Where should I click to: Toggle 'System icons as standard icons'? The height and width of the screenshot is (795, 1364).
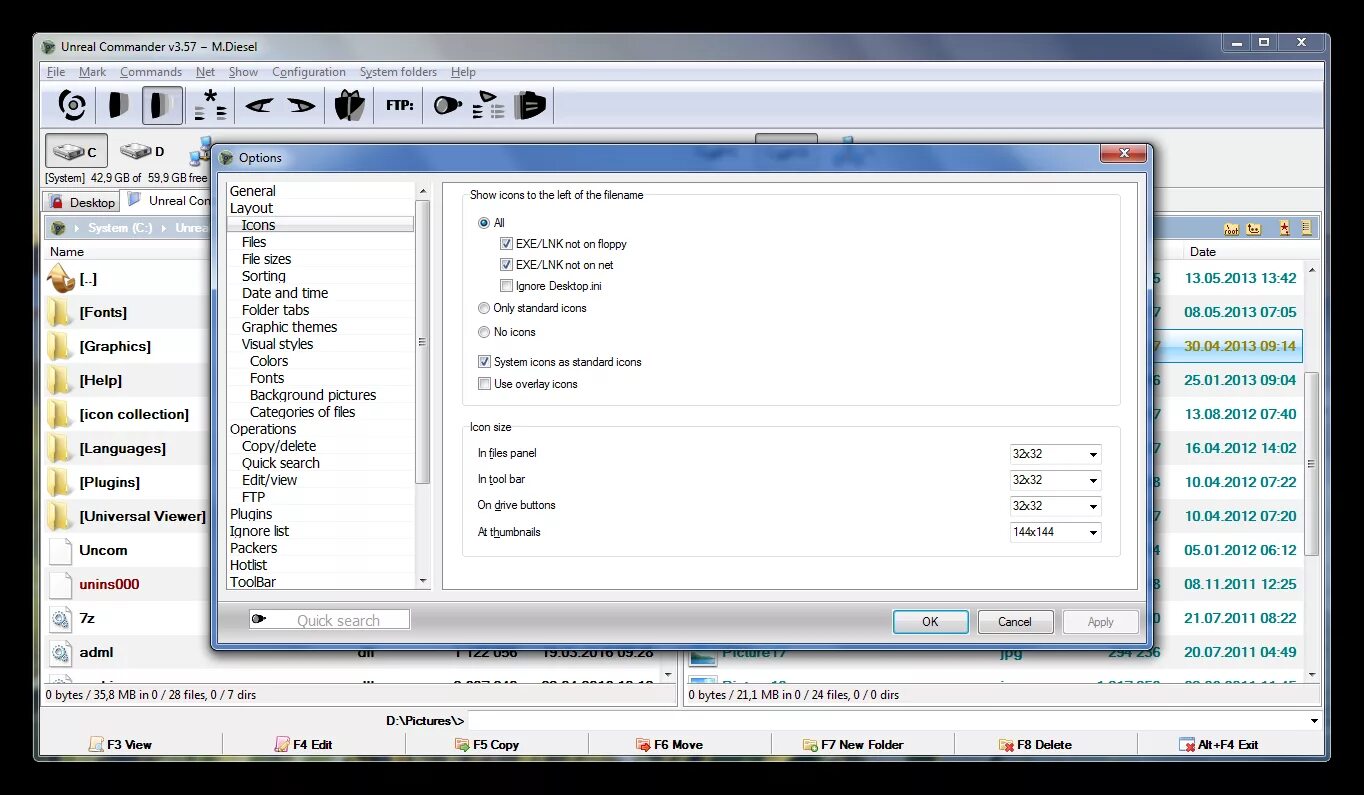click(x=485, y=362)
